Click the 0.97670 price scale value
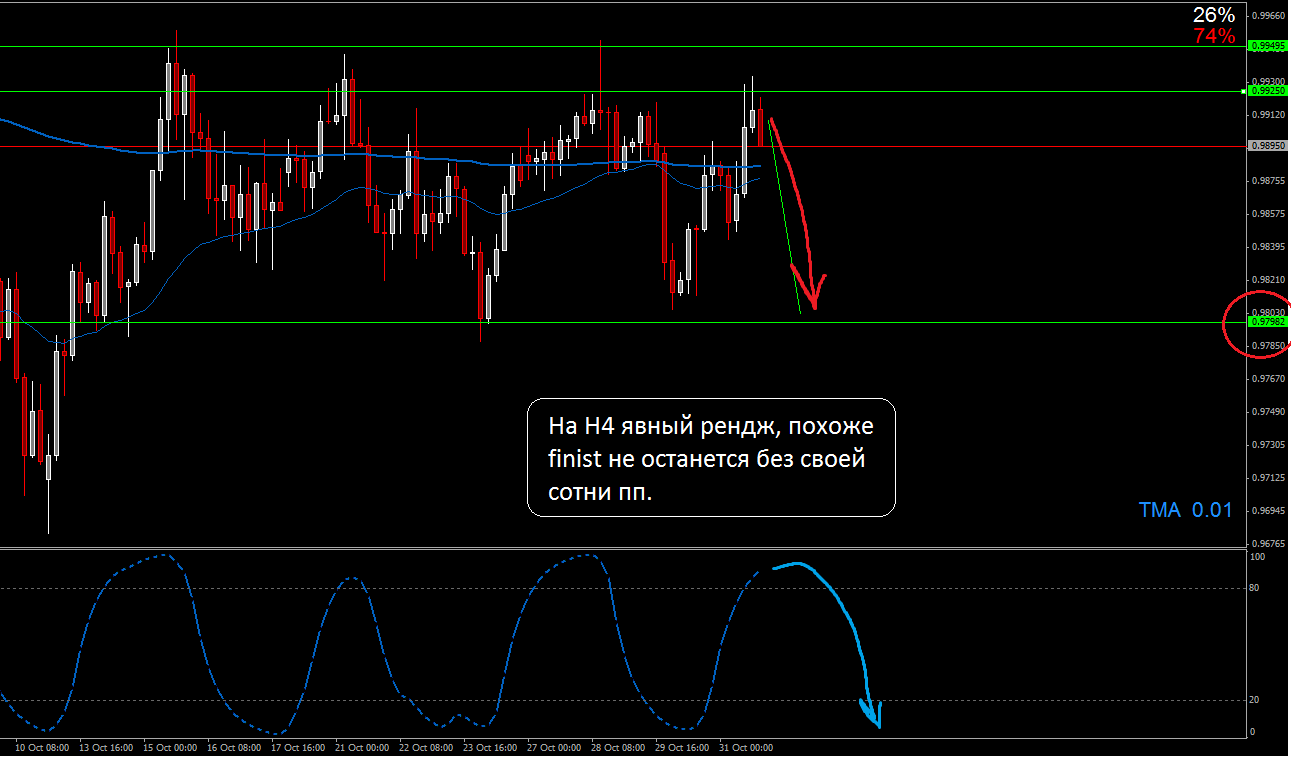The height and width of the screenshot is (759, 1291). coord(1268,379)
